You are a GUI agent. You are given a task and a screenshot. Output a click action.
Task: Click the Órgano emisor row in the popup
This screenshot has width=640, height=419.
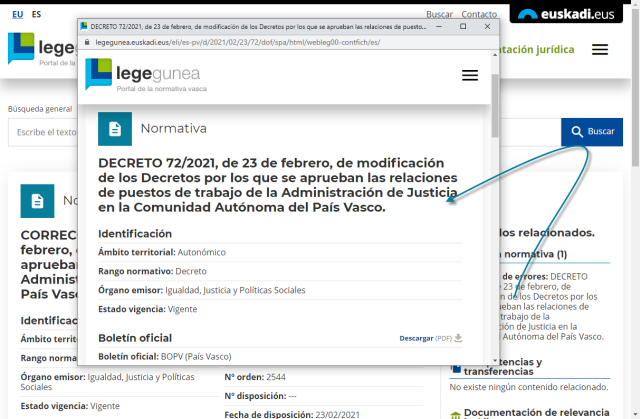[x=280, y=290]
